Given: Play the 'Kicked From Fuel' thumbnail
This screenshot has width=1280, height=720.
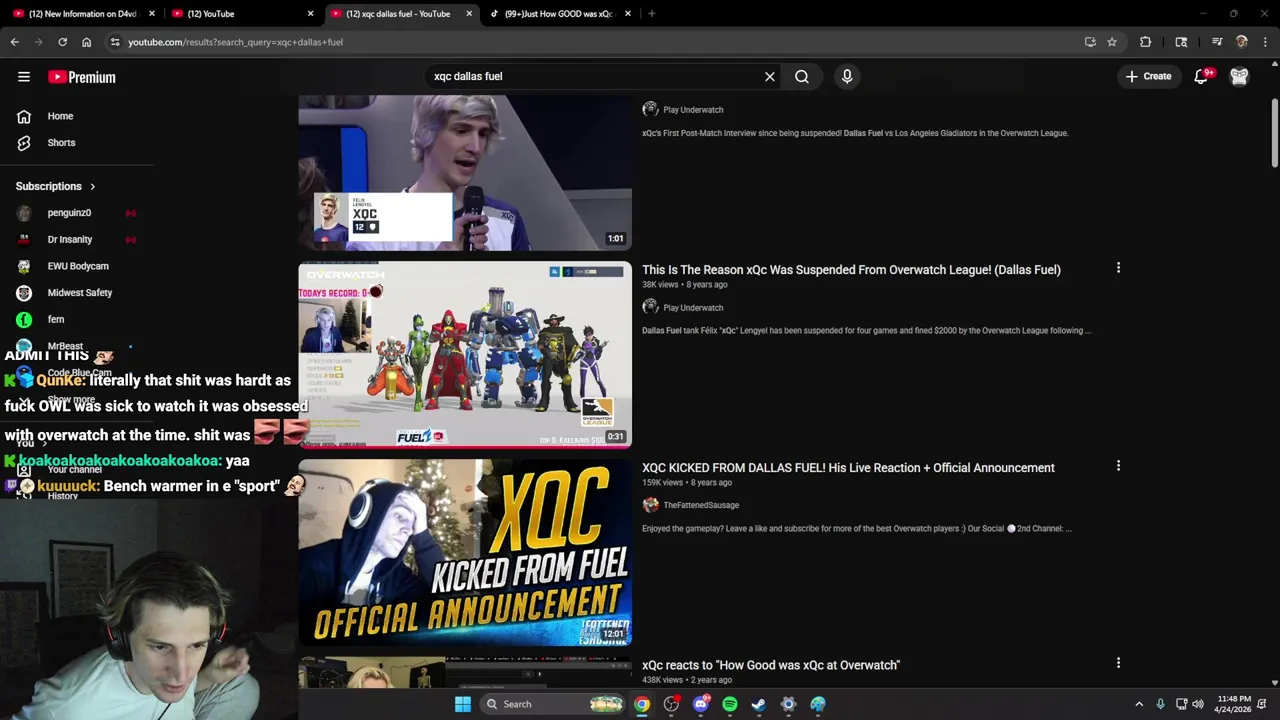Looking at the screenshot, I should point(465,552).
